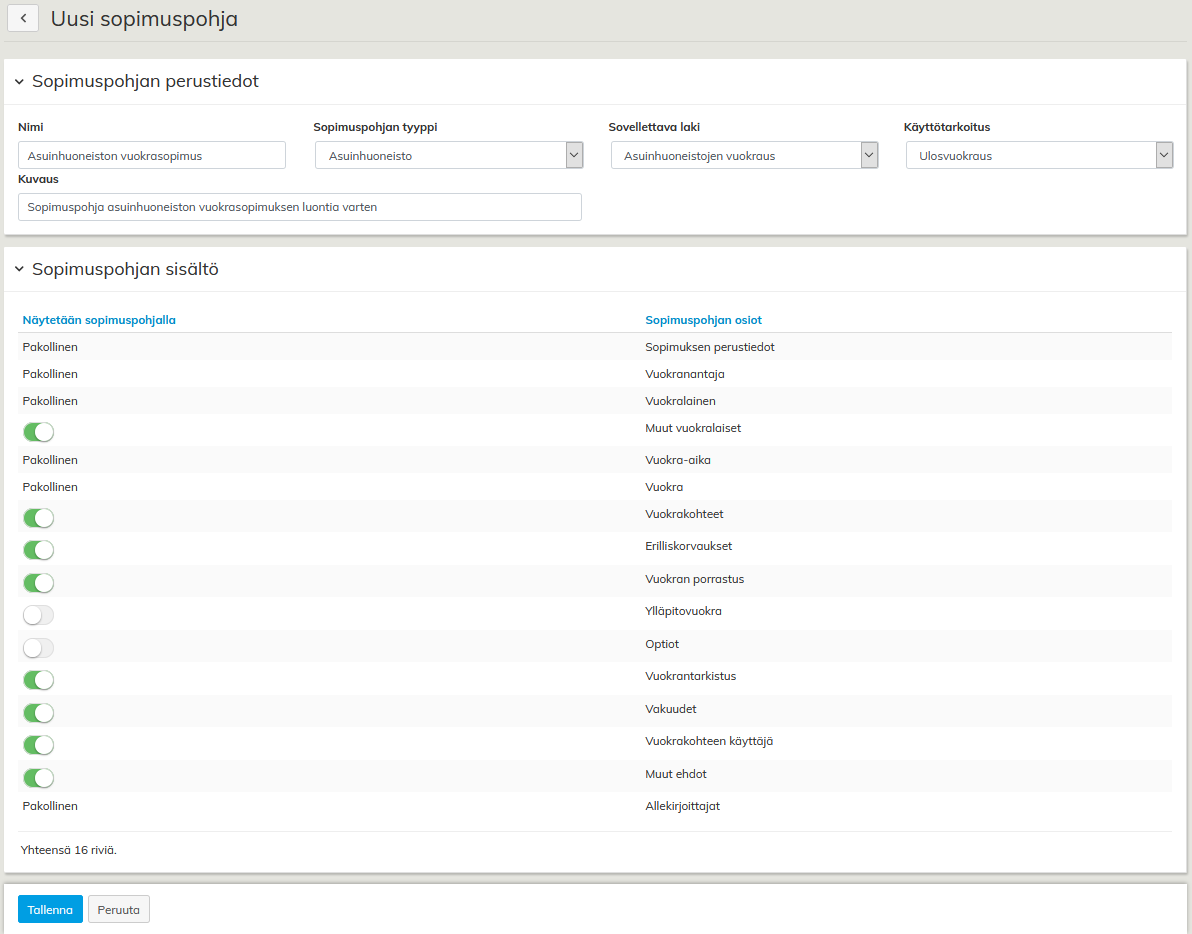Disable the Vuokrakohteet toggle
The image size is (1192, 934).
38,518
